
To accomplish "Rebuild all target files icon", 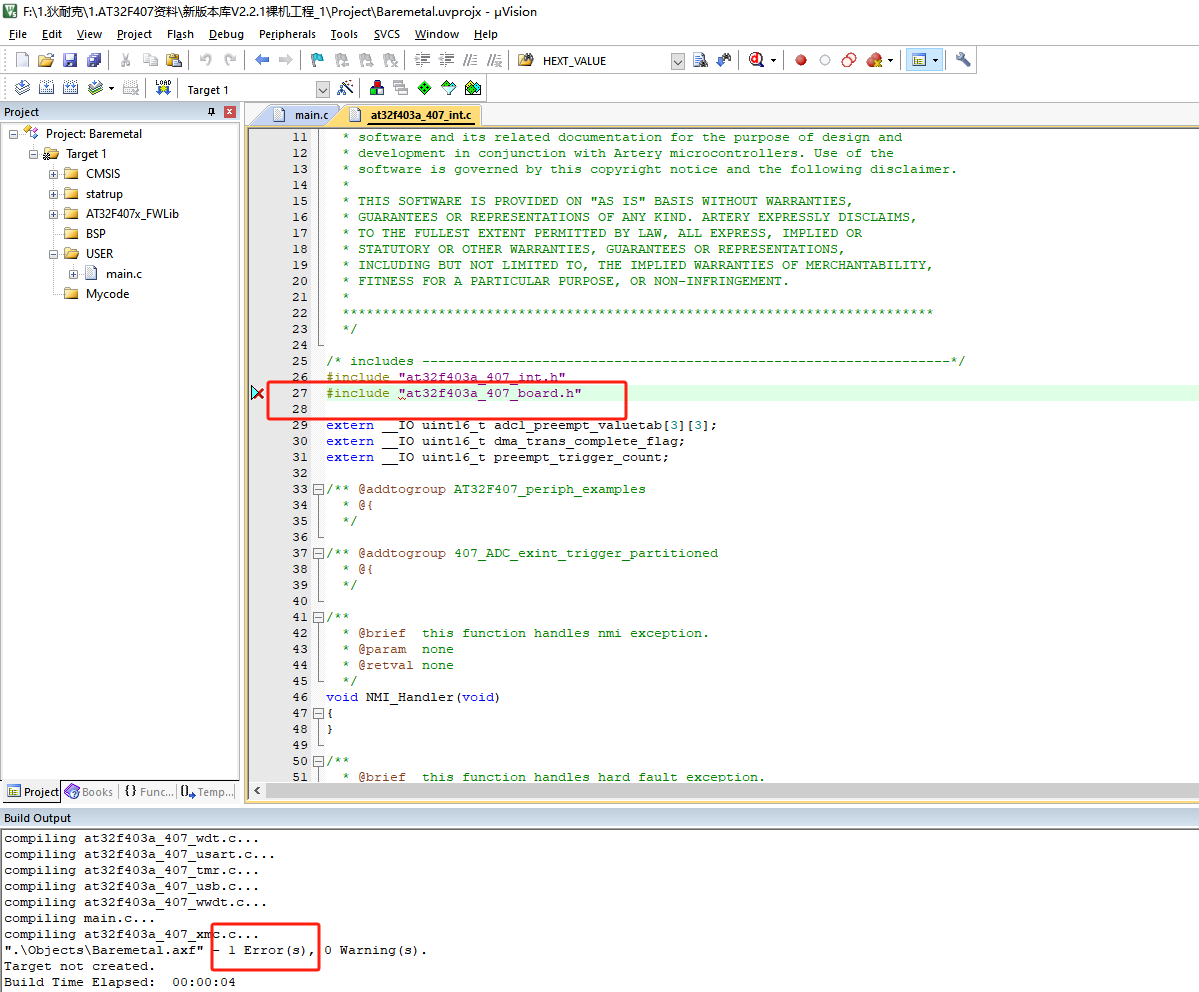I will [70, 89].
